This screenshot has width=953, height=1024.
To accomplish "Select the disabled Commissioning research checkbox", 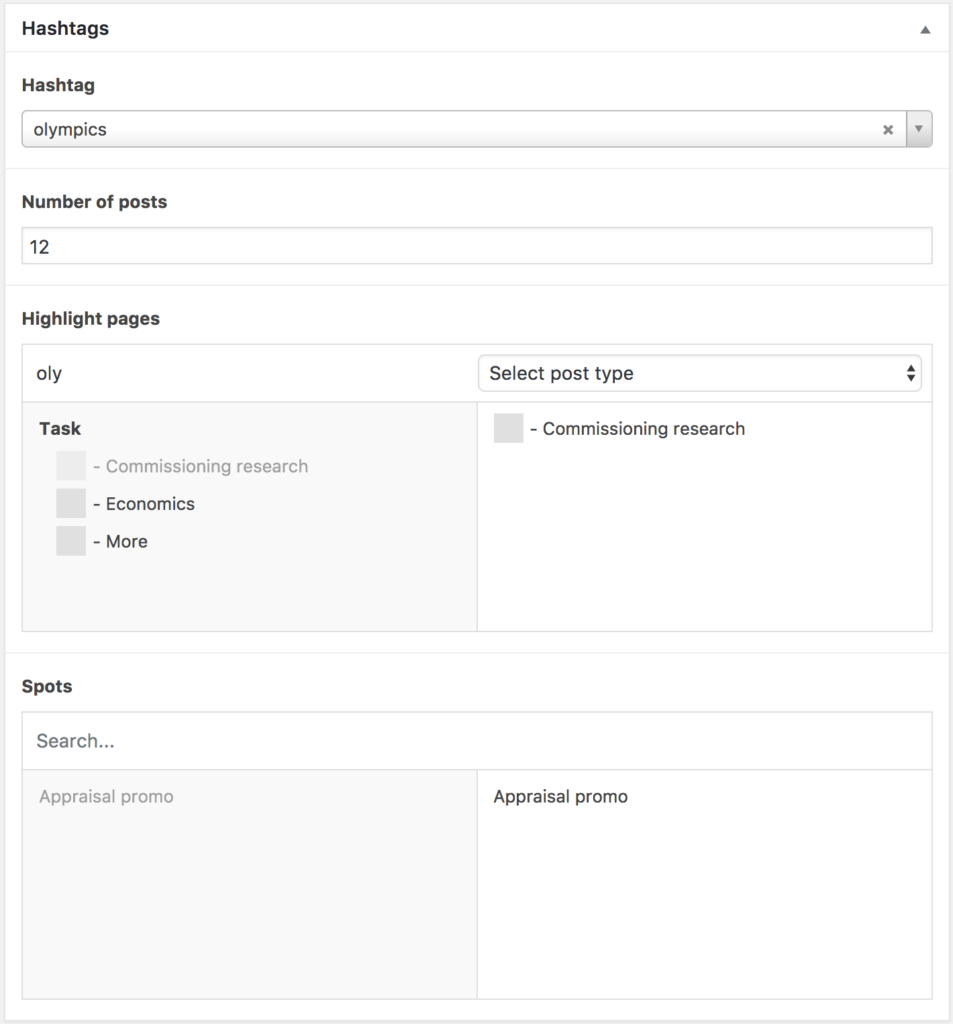I will (x=71, y=465).
